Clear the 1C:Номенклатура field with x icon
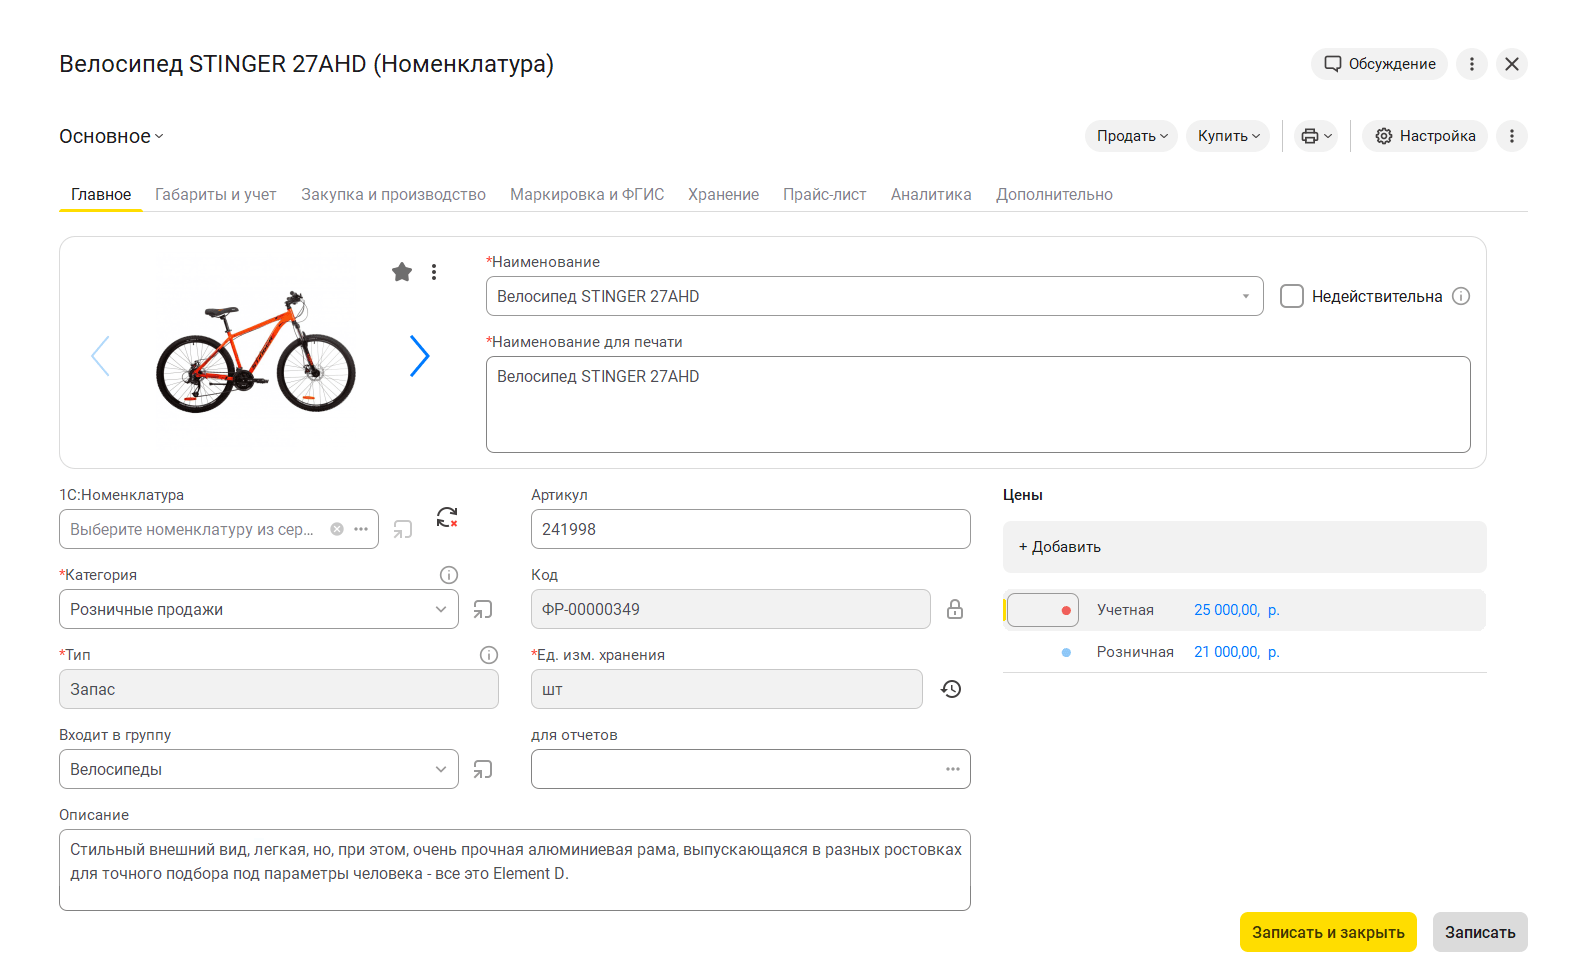 pyautogui.click(x=337, y=529)
